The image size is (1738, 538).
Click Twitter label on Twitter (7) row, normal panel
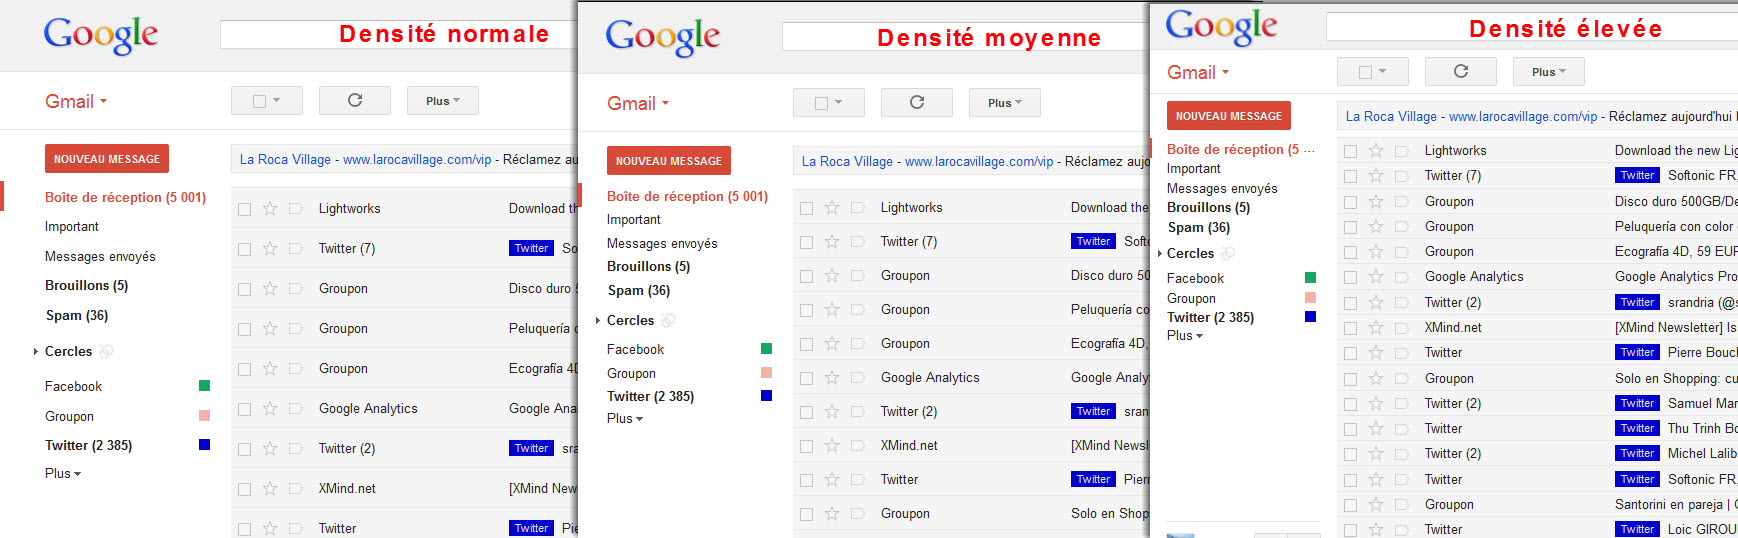coord(531,248)
